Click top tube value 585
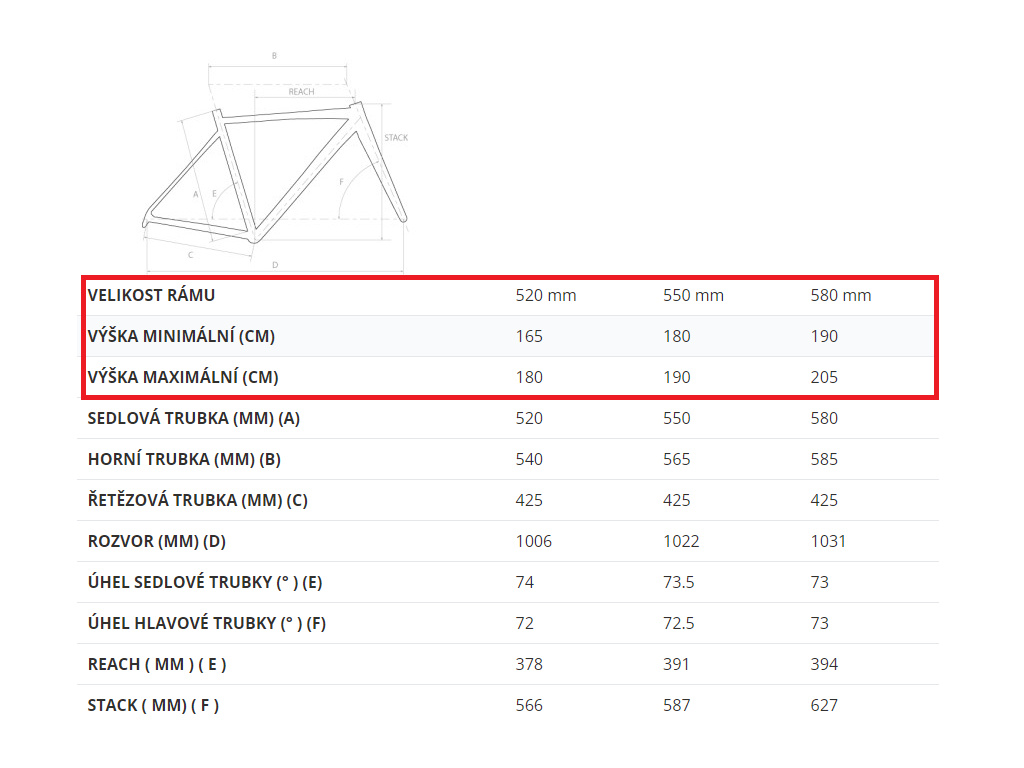Viewport: 1024px width, 768px height. [x=824, y=460]
